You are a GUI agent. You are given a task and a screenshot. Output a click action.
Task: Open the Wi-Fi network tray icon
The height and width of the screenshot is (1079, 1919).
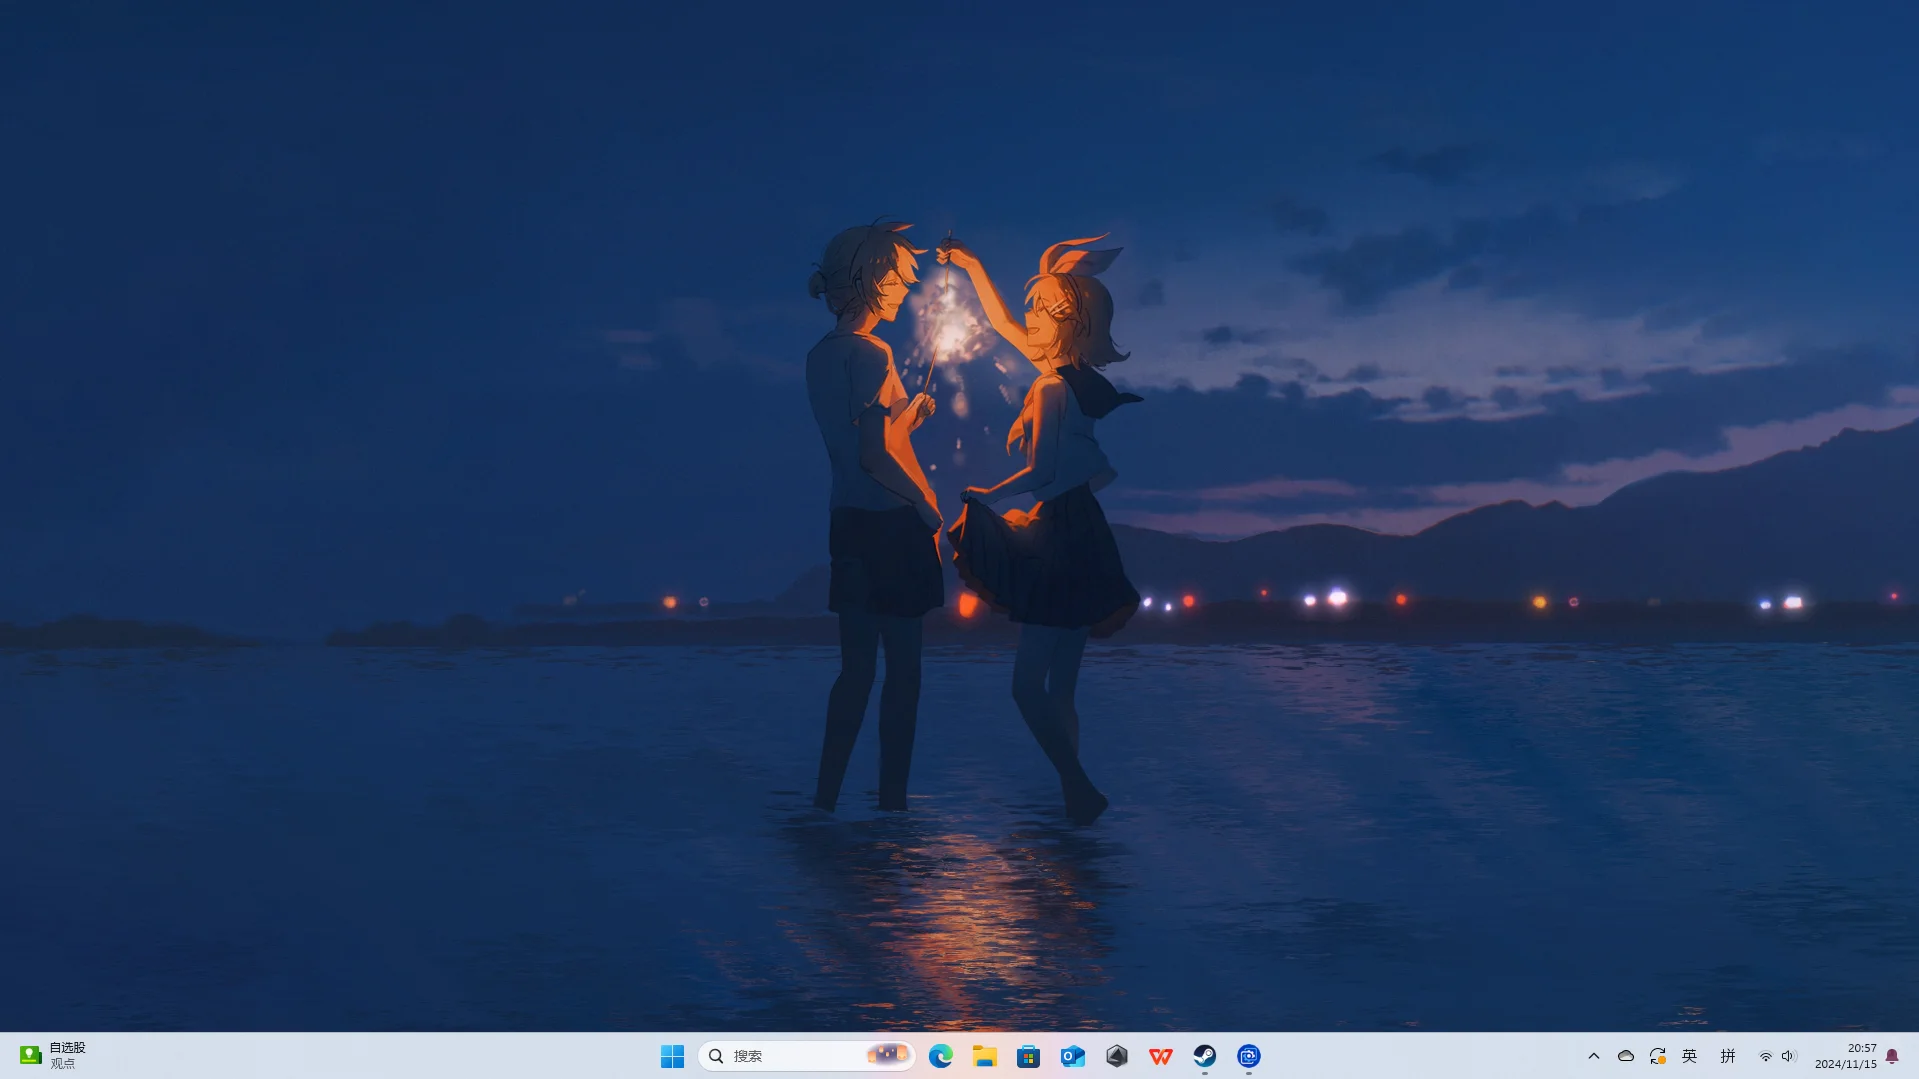point(1766,1056)
